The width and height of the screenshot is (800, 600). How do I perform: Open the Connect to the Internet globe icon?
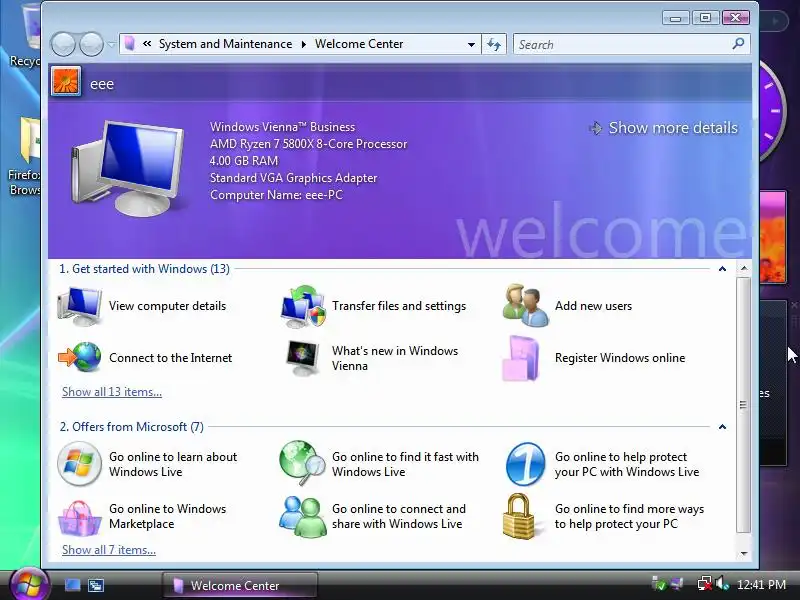(80, 357)
